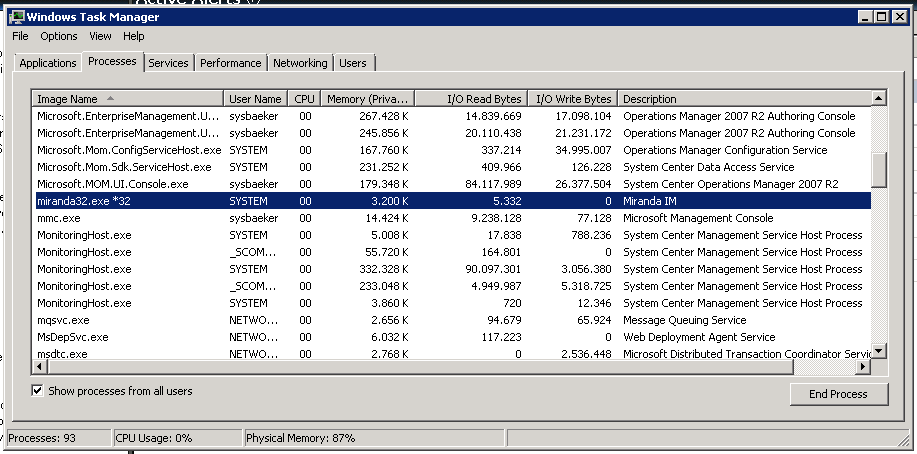917x454 pixels.
Task: Open the View menu
Action: pyautogui.click(x=100, y=36)
